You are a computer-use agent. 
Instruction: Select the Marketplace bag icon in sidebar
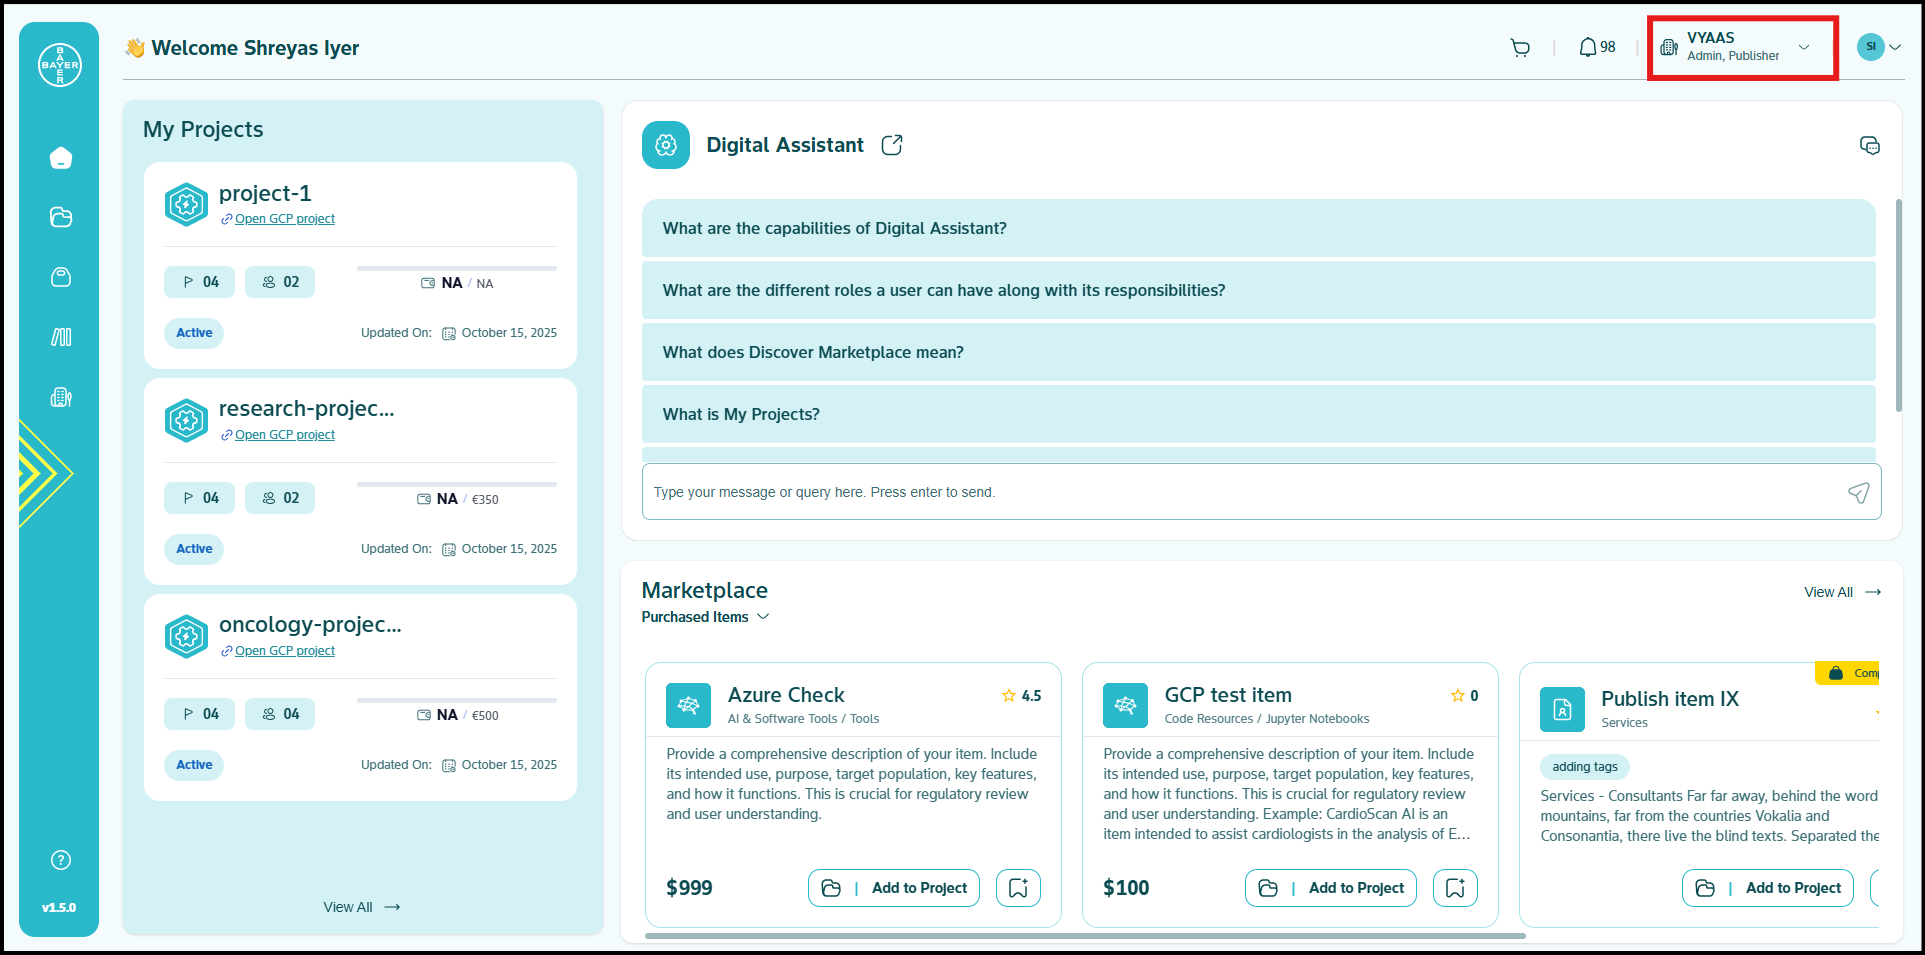(x=60, y=277)
